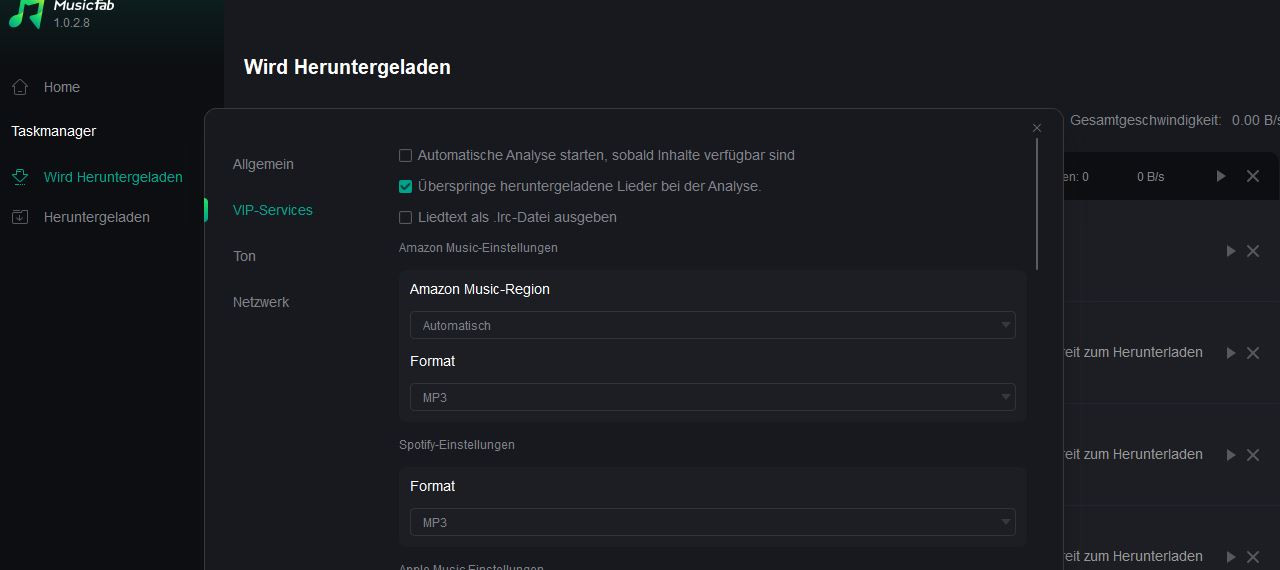Click the settings dialog vertical scrollbar
This screenshot has width=1280, height=570.
pos(1037,205)
